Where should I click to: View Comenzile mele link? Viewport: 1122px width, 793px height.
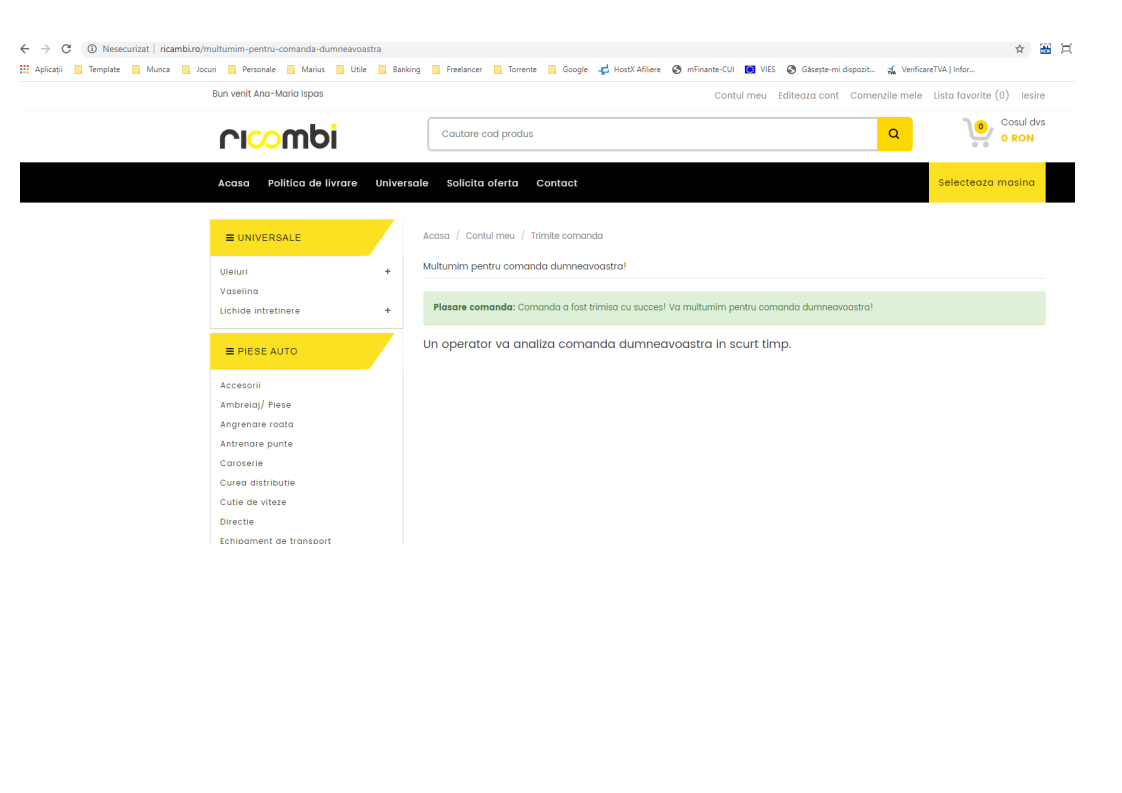point(886,95)
